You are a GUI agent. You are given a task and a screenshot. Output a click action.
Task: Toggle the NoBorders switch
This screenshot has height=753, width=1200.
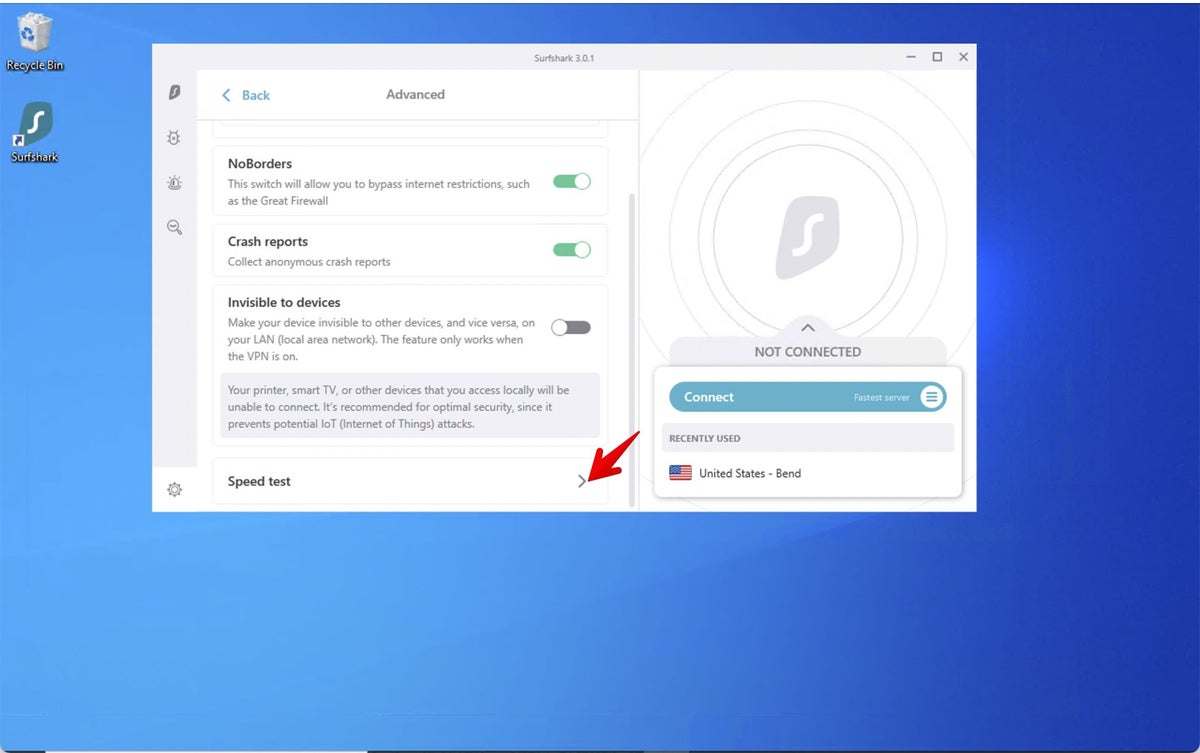click(572, 181)
